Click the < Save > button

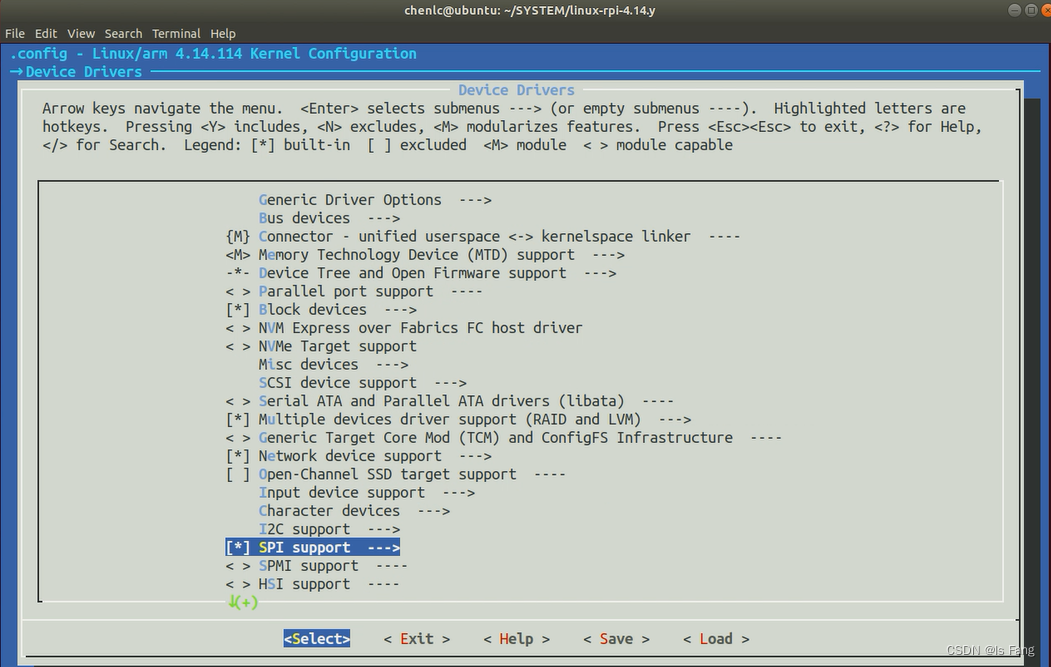617,639
